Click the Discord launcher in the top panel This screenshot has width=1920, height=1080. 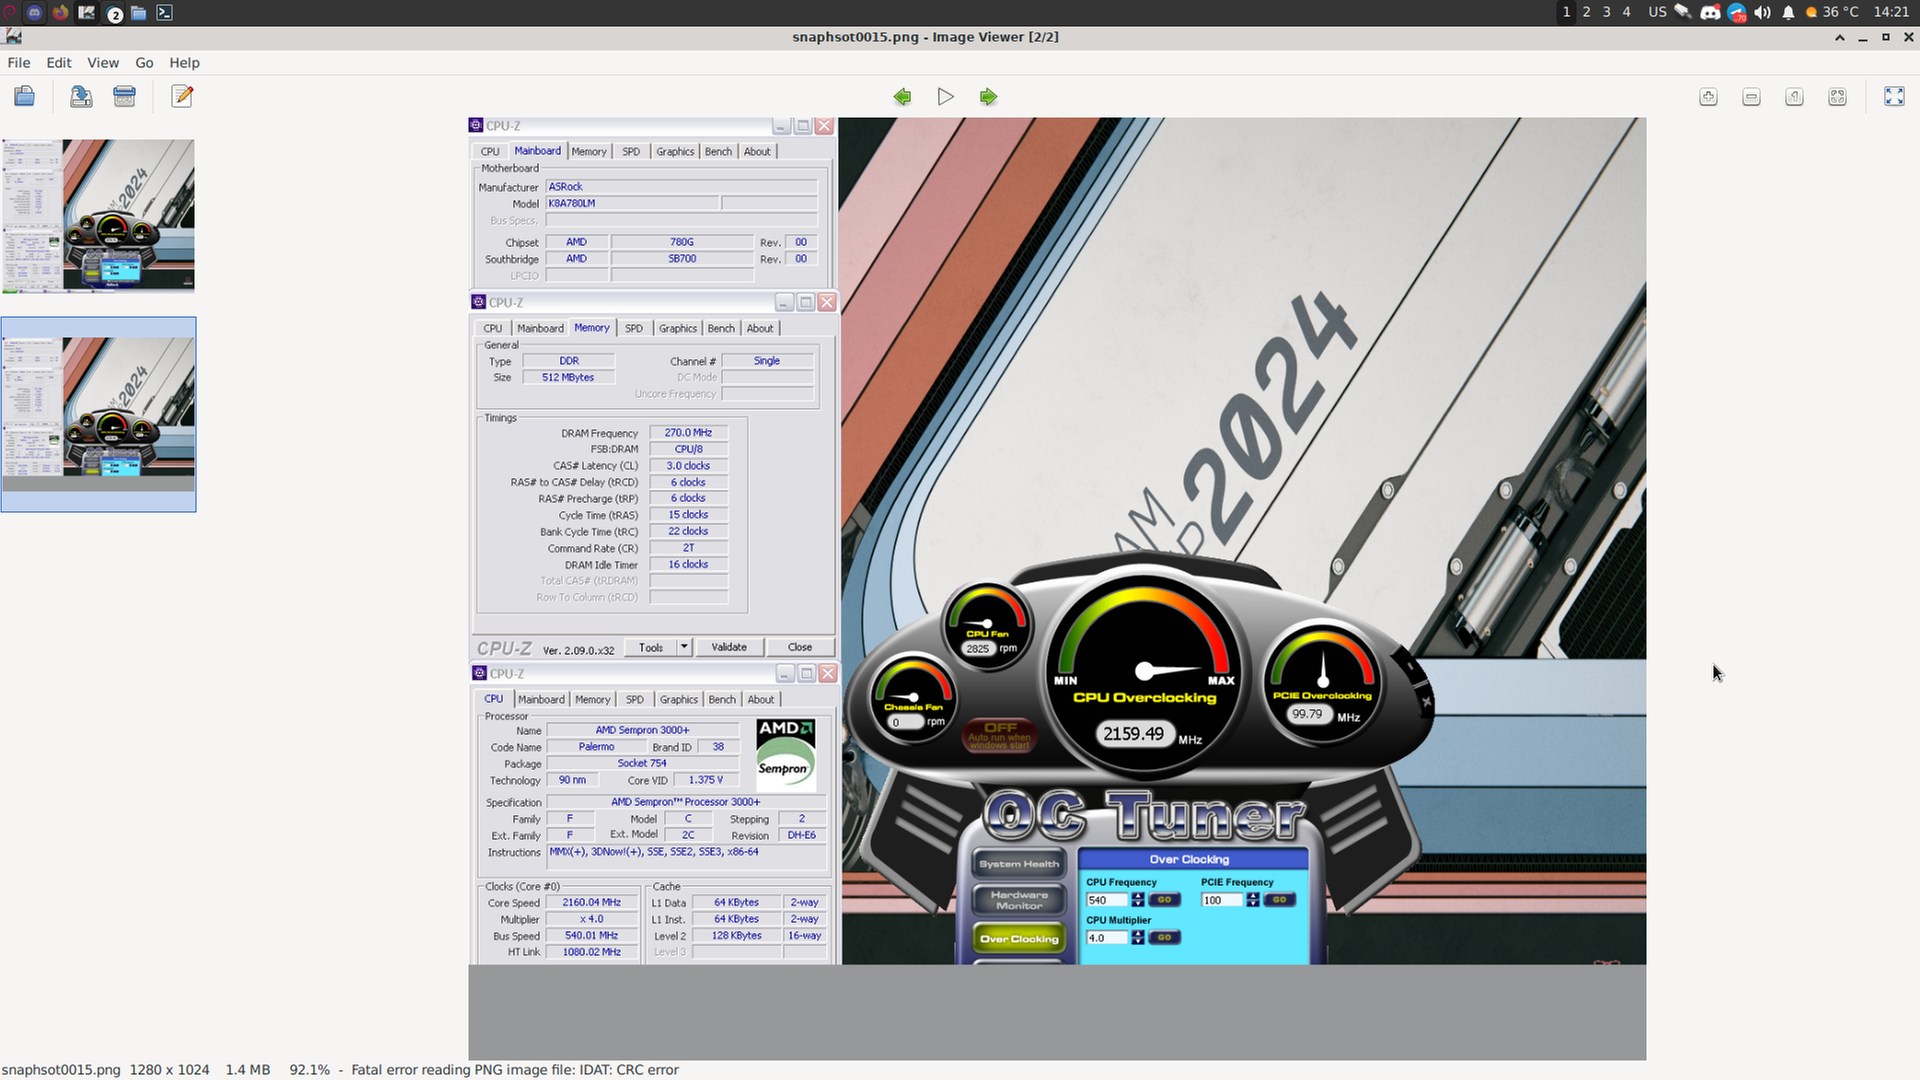pos(35,12)
